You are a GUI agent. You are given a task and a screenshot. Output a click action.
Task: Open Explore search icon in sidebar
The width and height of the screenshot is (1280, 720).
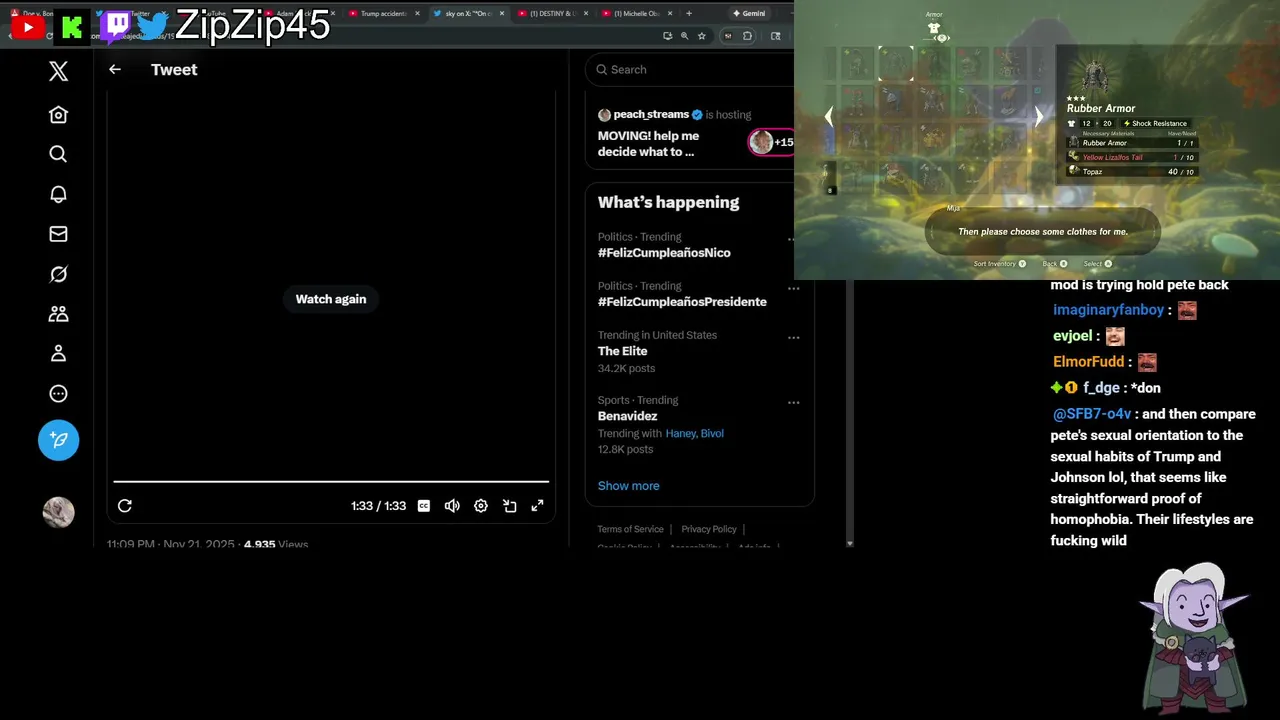tap(58, 154)
